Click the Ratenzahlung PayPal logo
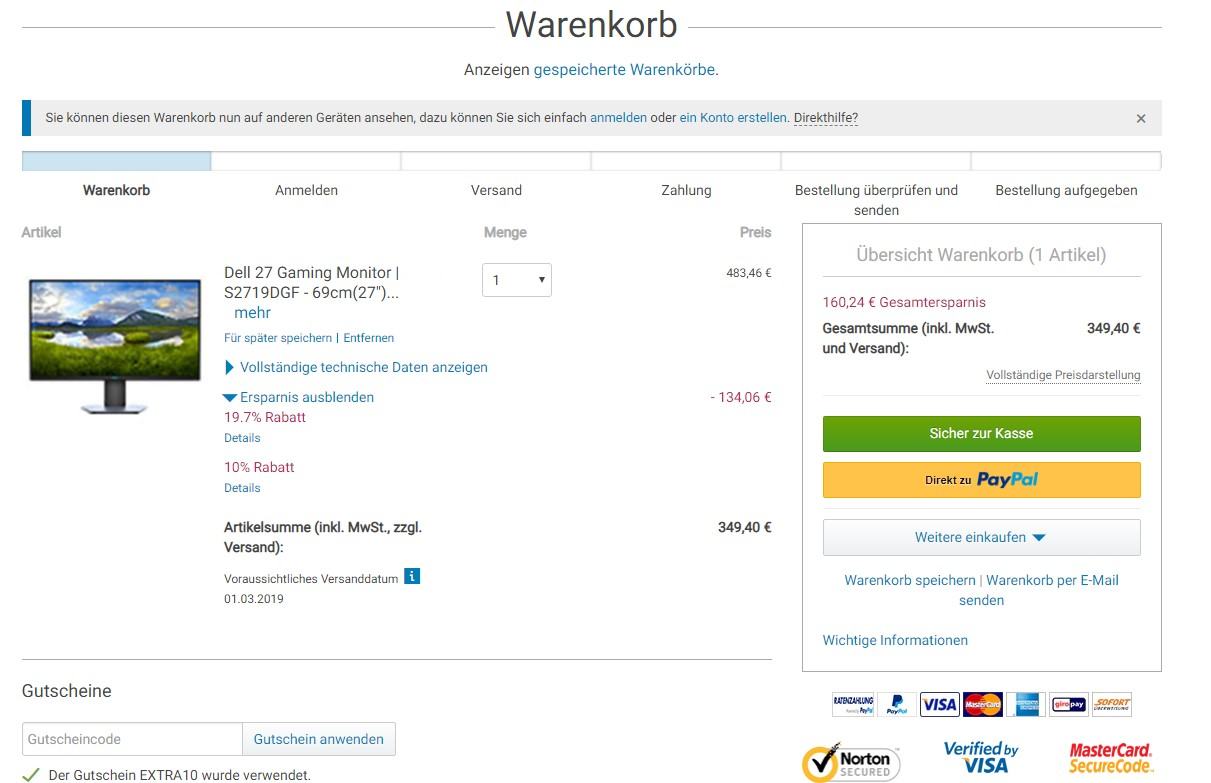 pos(853,705)
